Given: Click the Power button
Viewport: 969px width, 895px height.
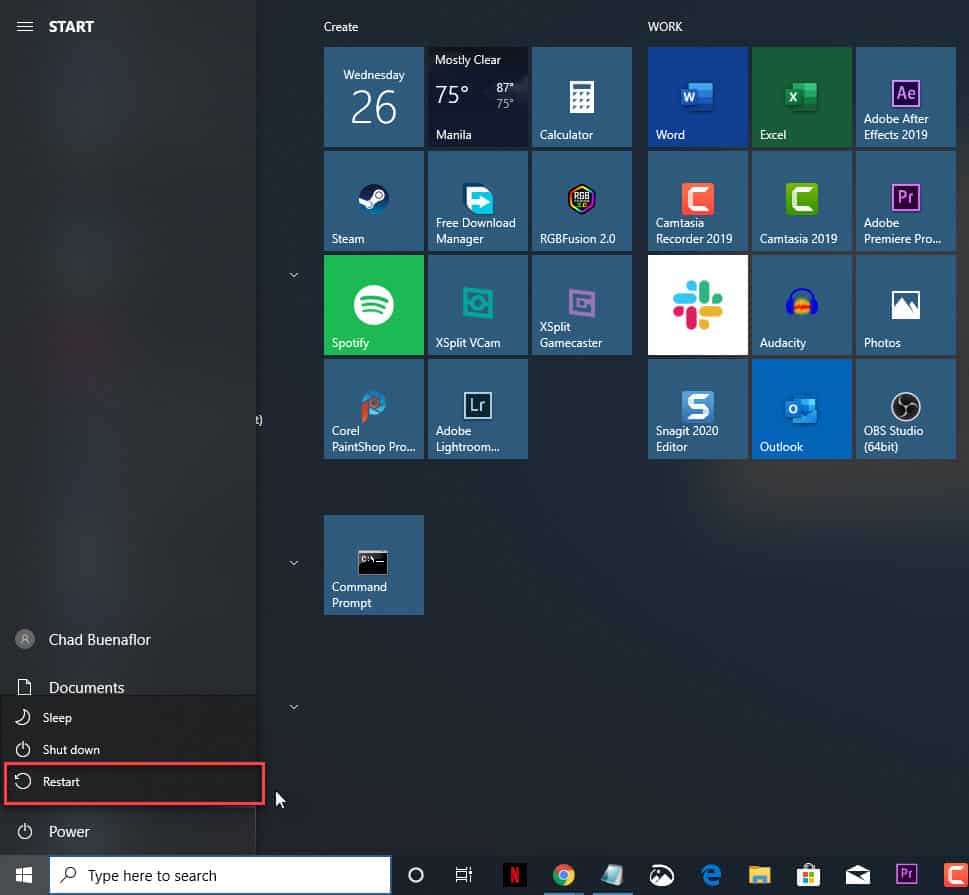Looking at the screenshot, I should click(x=127, y=832).
